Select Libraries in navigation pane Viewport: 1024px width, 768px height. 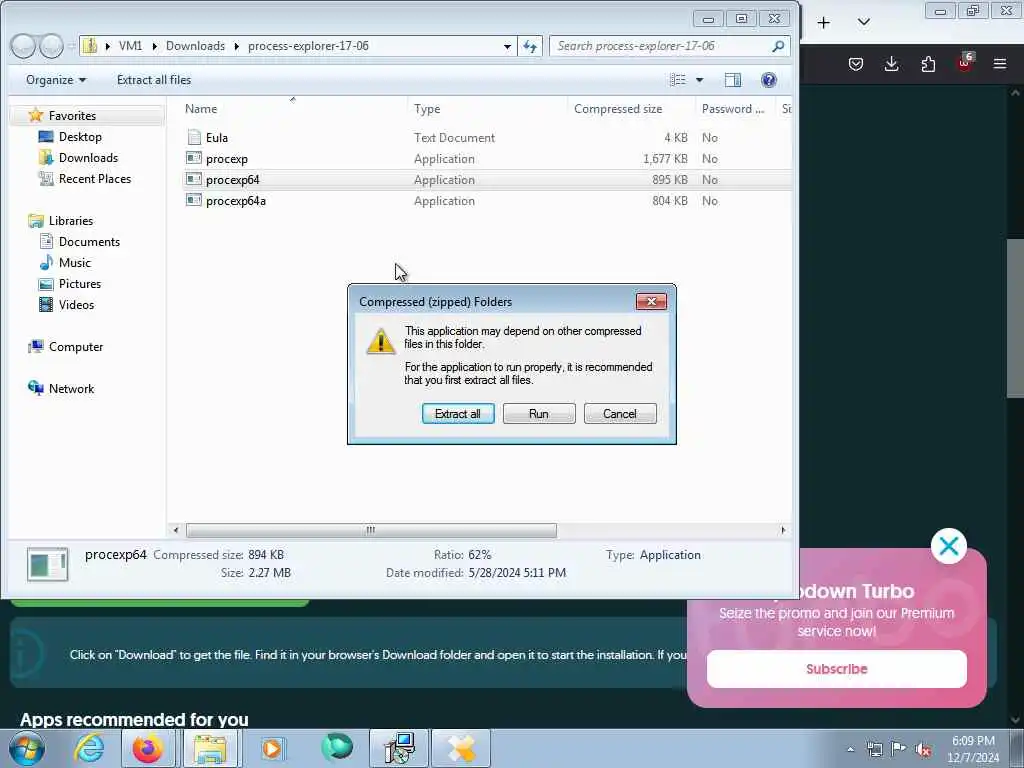coord(71,221)
